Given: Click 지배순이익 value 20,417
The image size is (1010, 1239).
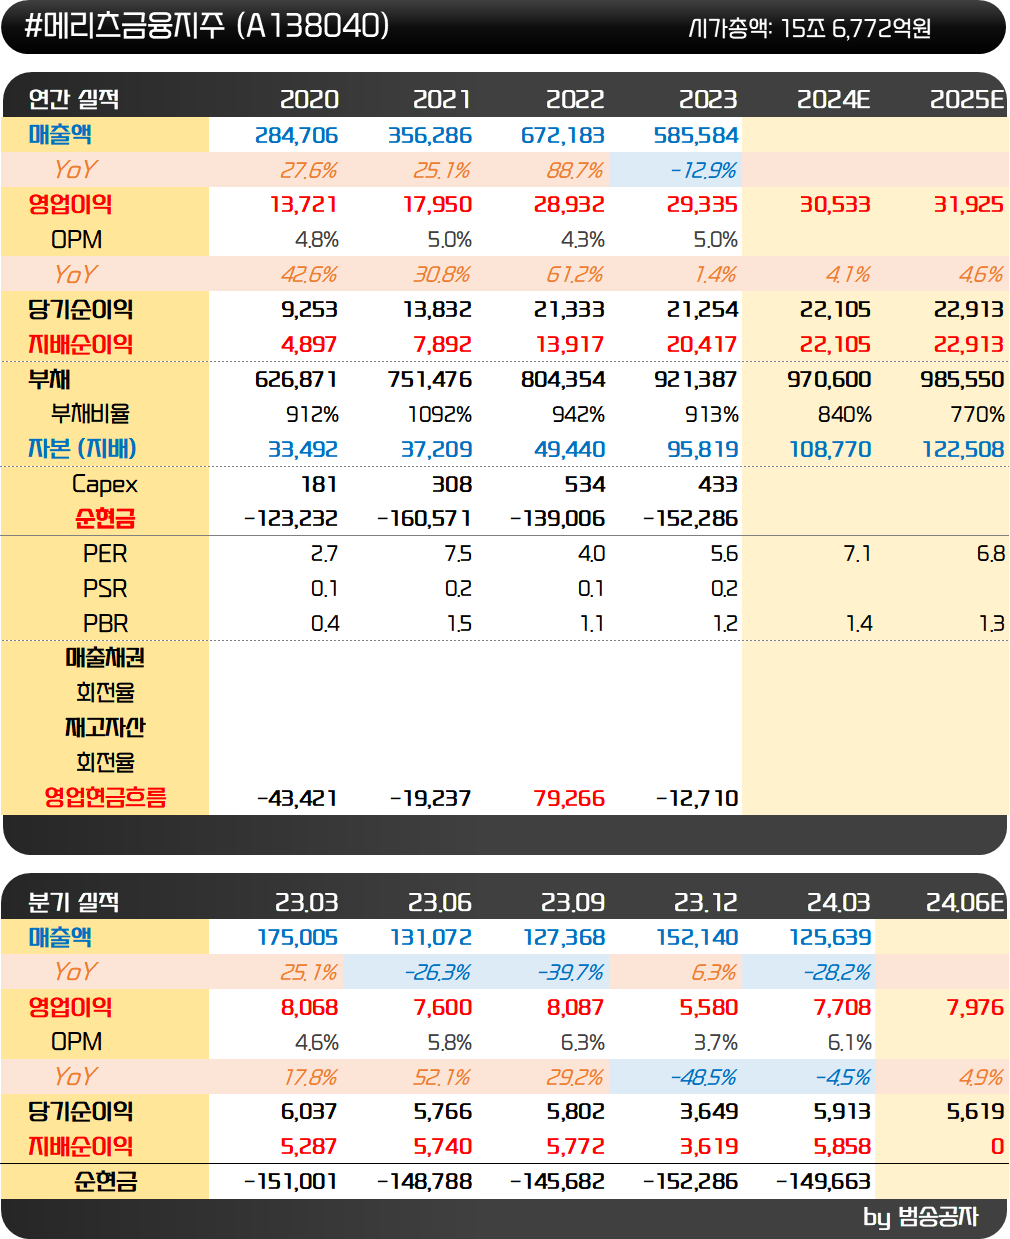Looking at the screenshot, I should pos(702,345).
